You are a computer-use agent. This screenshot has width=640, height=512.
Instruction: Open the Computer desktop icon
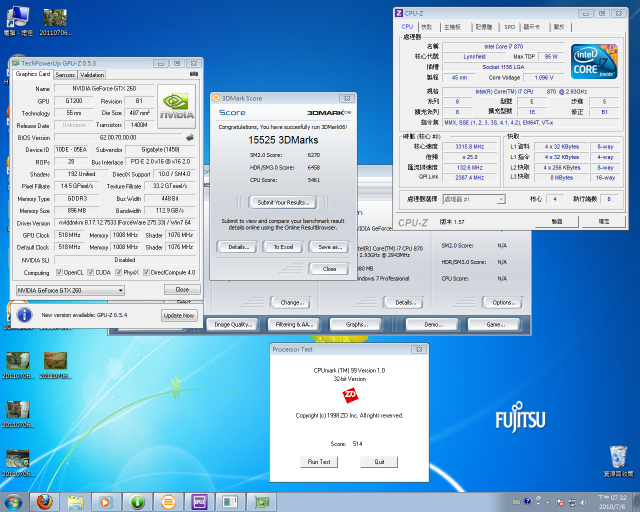[x=18, y=21]
